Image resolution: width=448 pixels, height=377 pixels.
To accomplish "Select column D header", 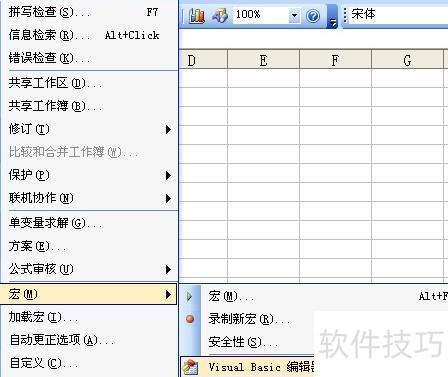I will (x=203, y=60).
